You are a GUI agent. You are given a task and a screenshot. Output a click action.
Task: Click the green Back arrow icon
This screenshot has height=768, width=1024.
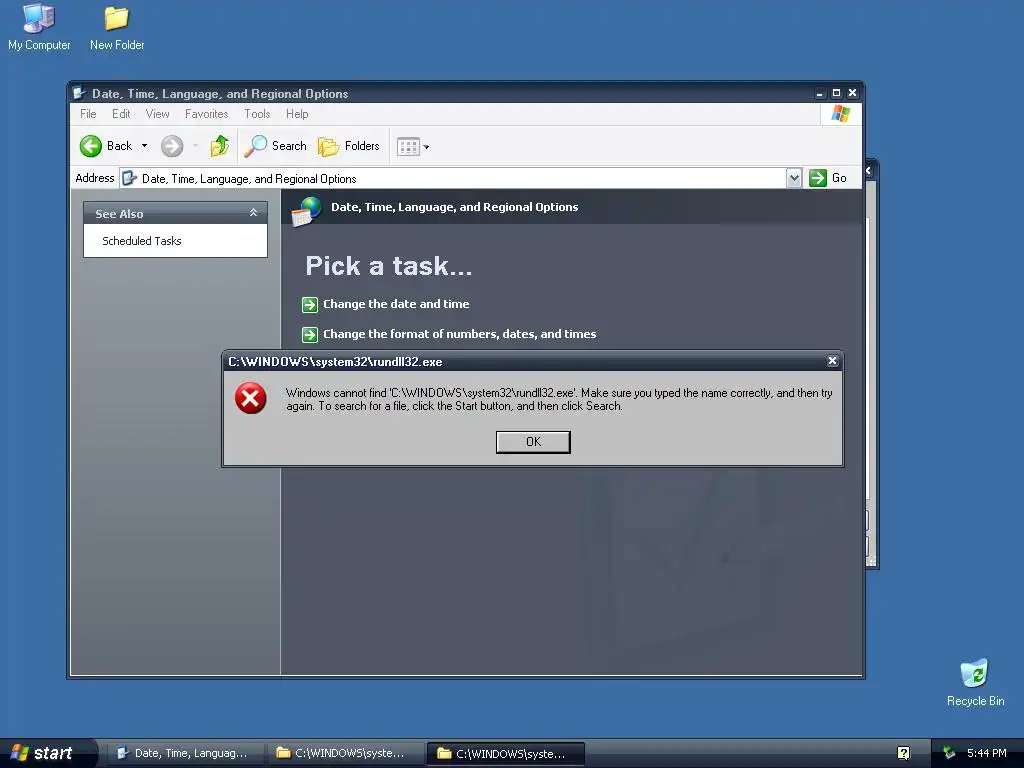(91, 146)
